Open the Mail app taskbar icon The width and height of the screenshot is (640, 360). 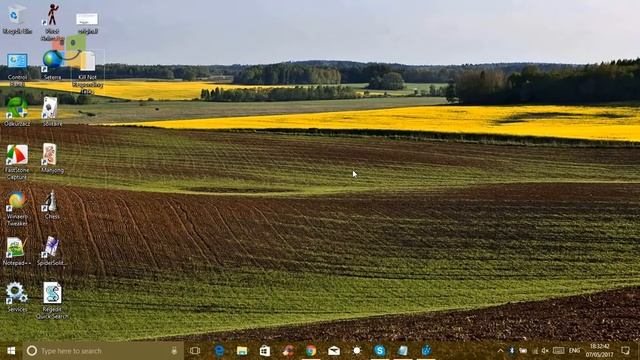(x=334, y=351)
